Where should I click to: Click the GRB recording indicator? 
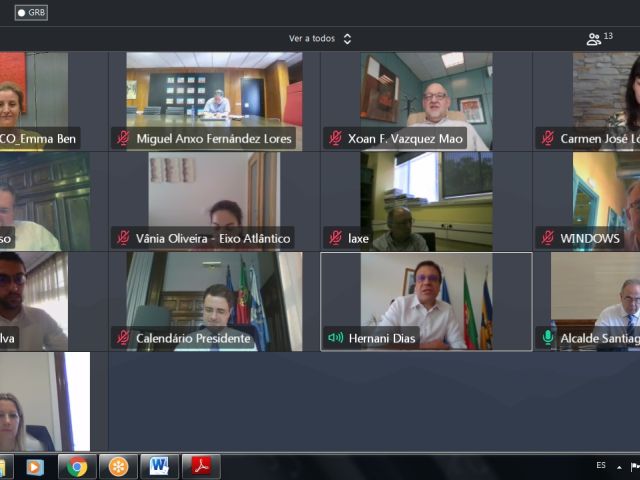pos(31,13)
